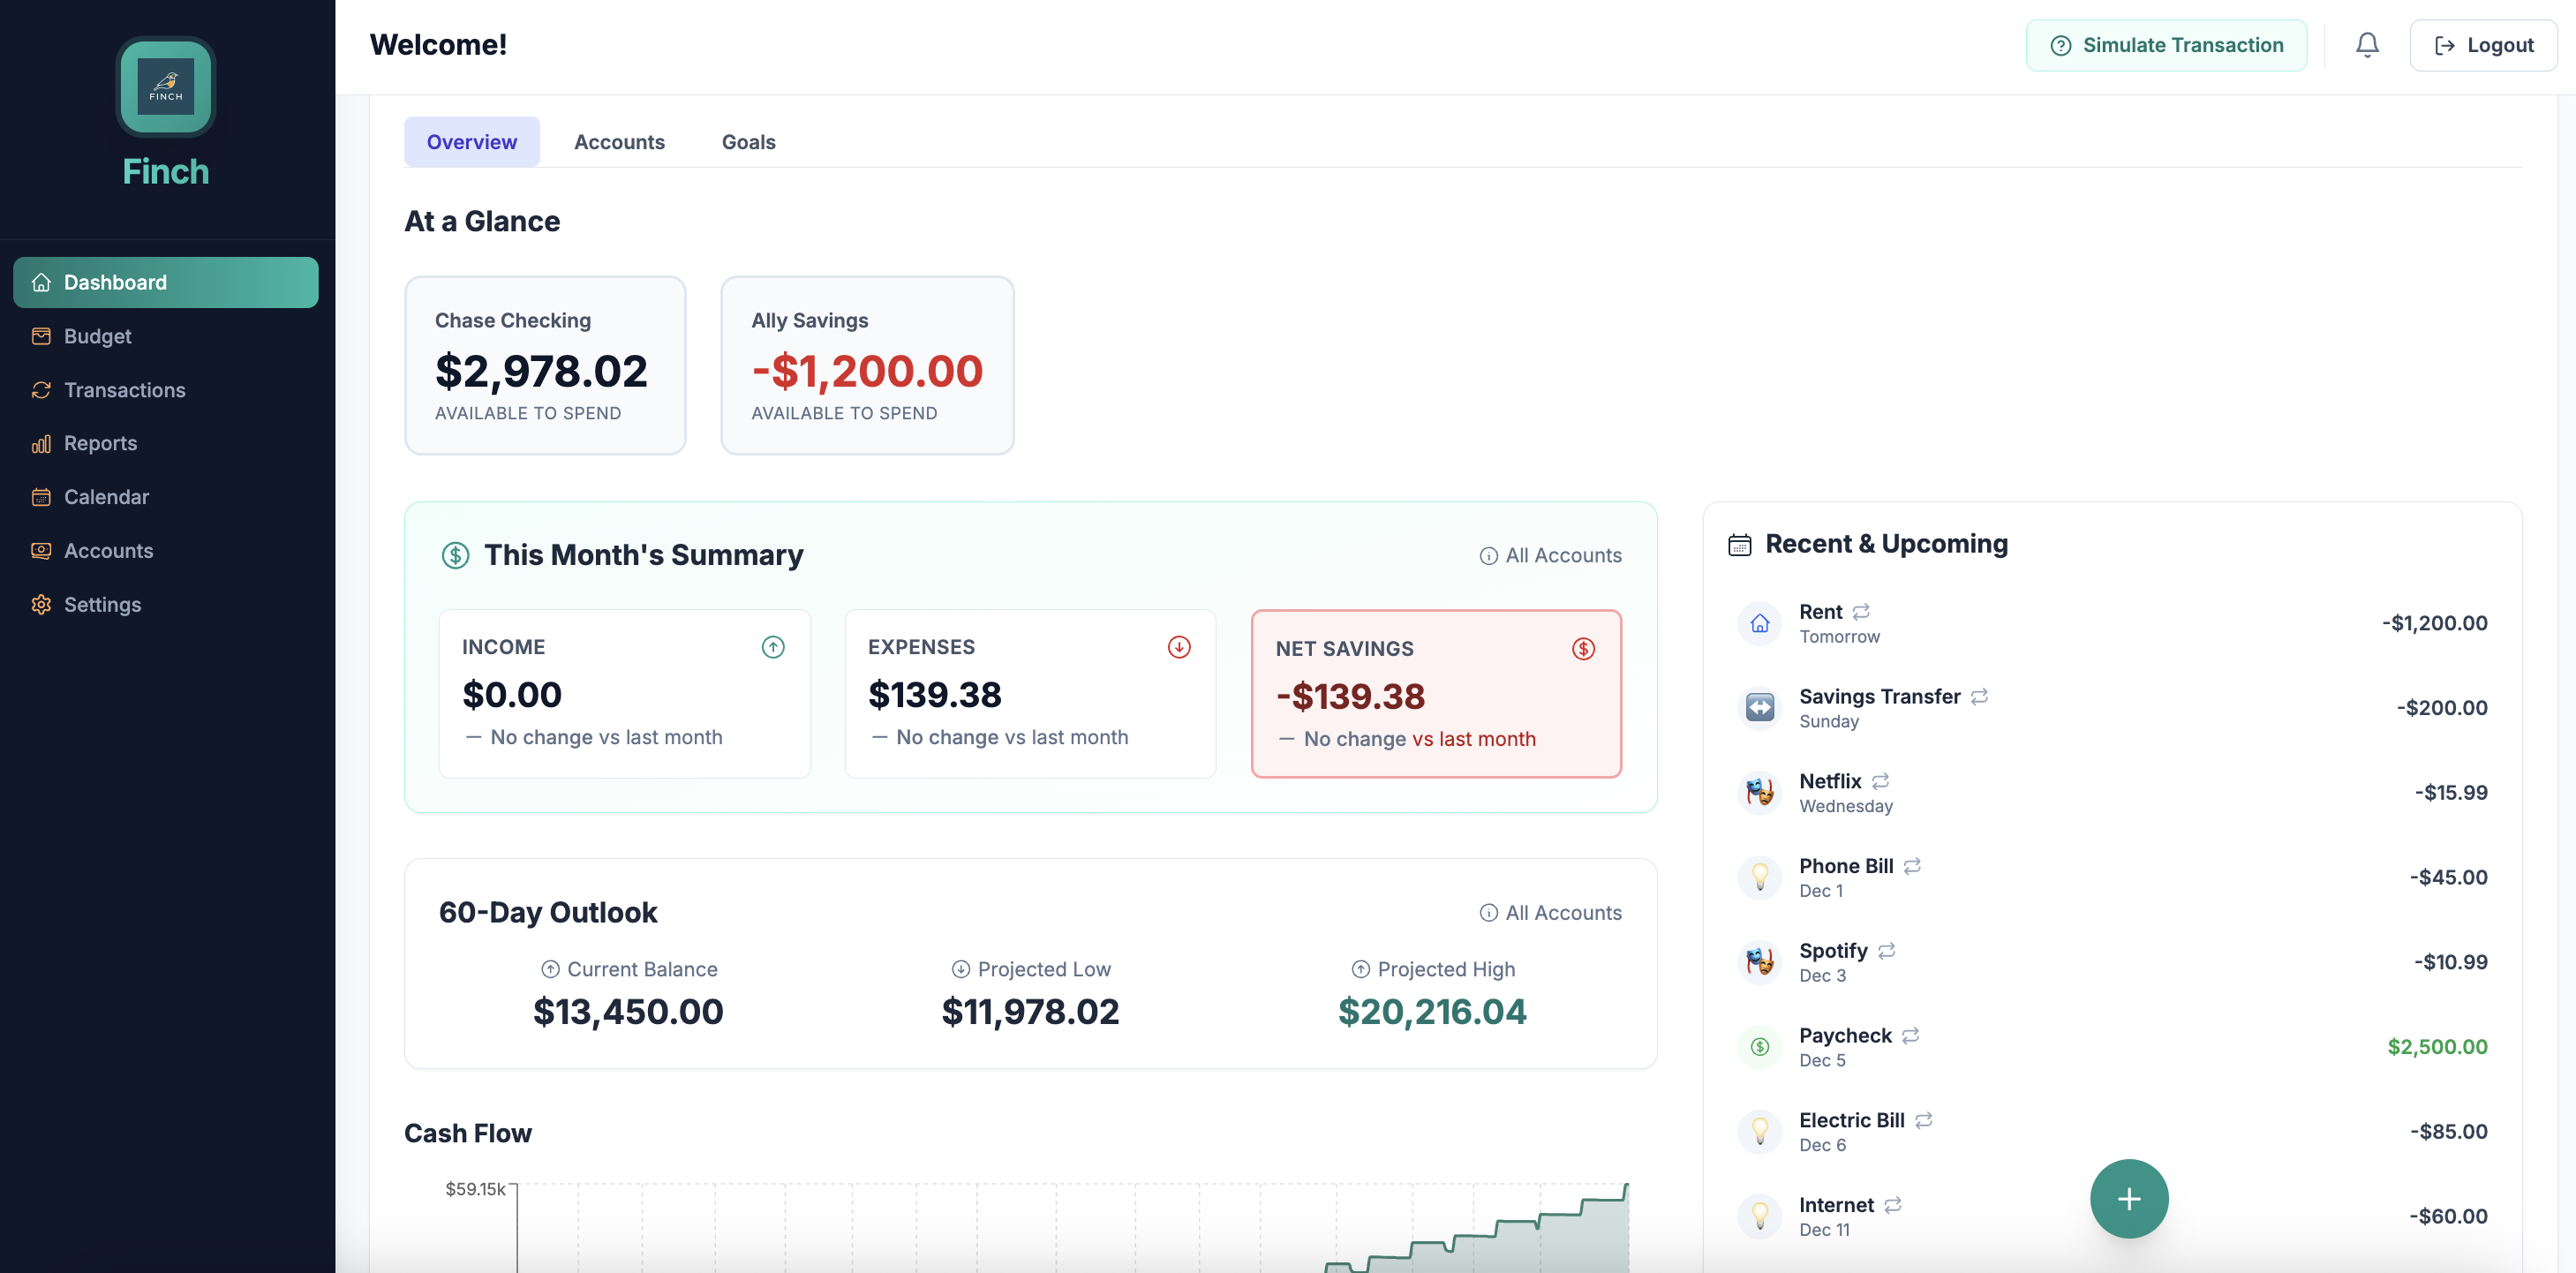The image size is (2576, 1273).
Task: Switch to the Goals tab
Action: pos(748,142)
